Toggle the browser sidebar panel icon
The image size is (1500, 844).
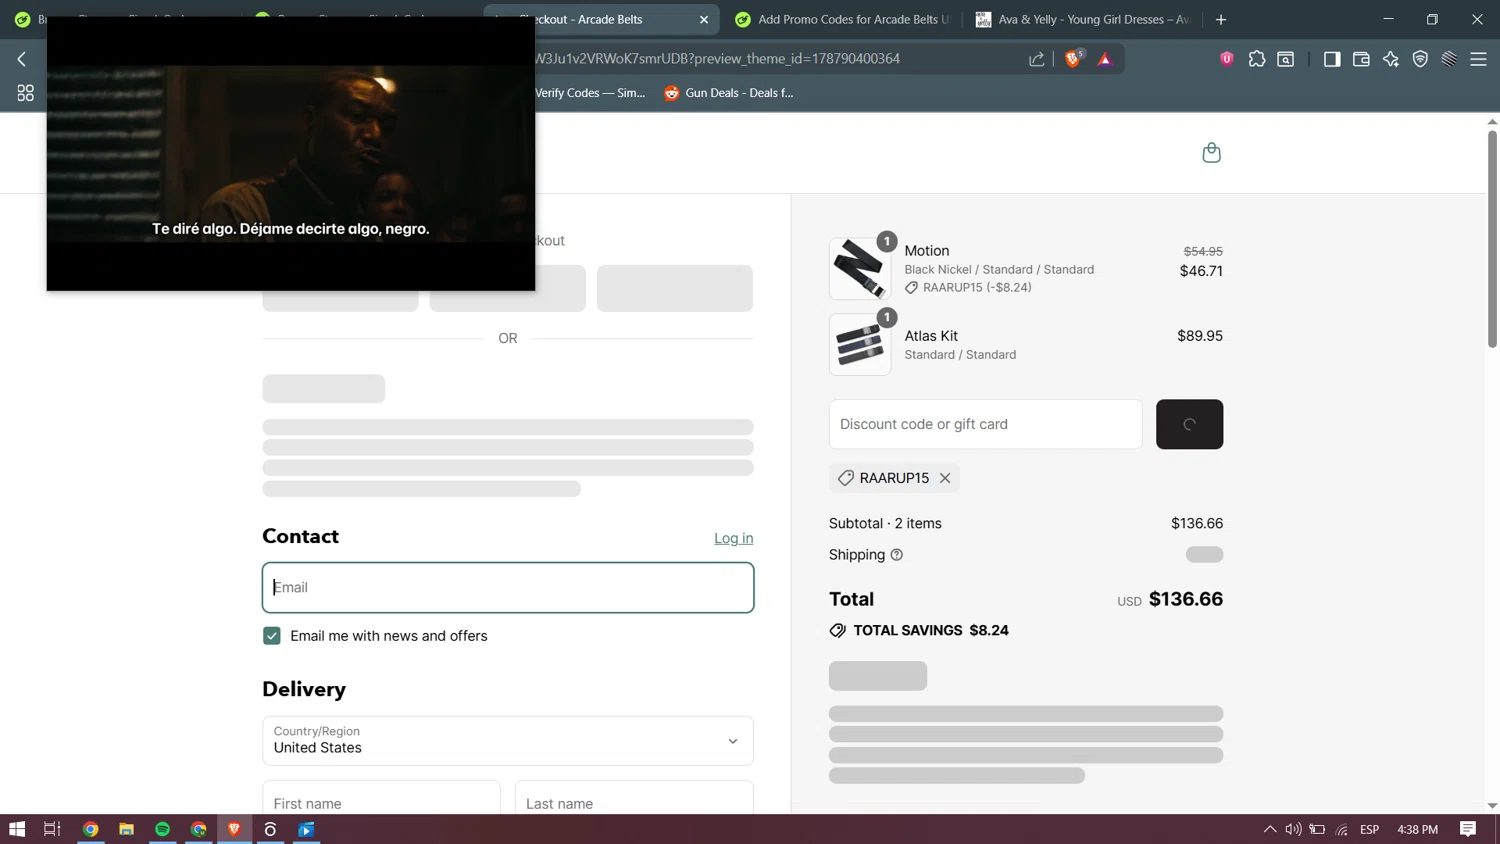click(x=1332, y=59)
